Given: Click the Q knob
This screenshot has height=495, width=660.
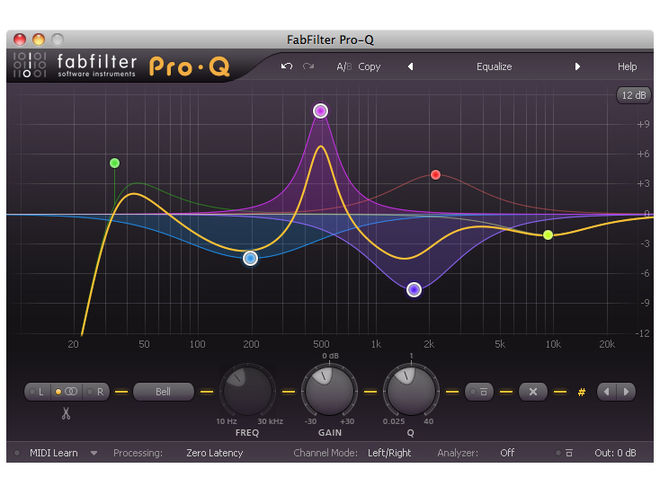Looking at the screenshot, I should pos(411,391).
